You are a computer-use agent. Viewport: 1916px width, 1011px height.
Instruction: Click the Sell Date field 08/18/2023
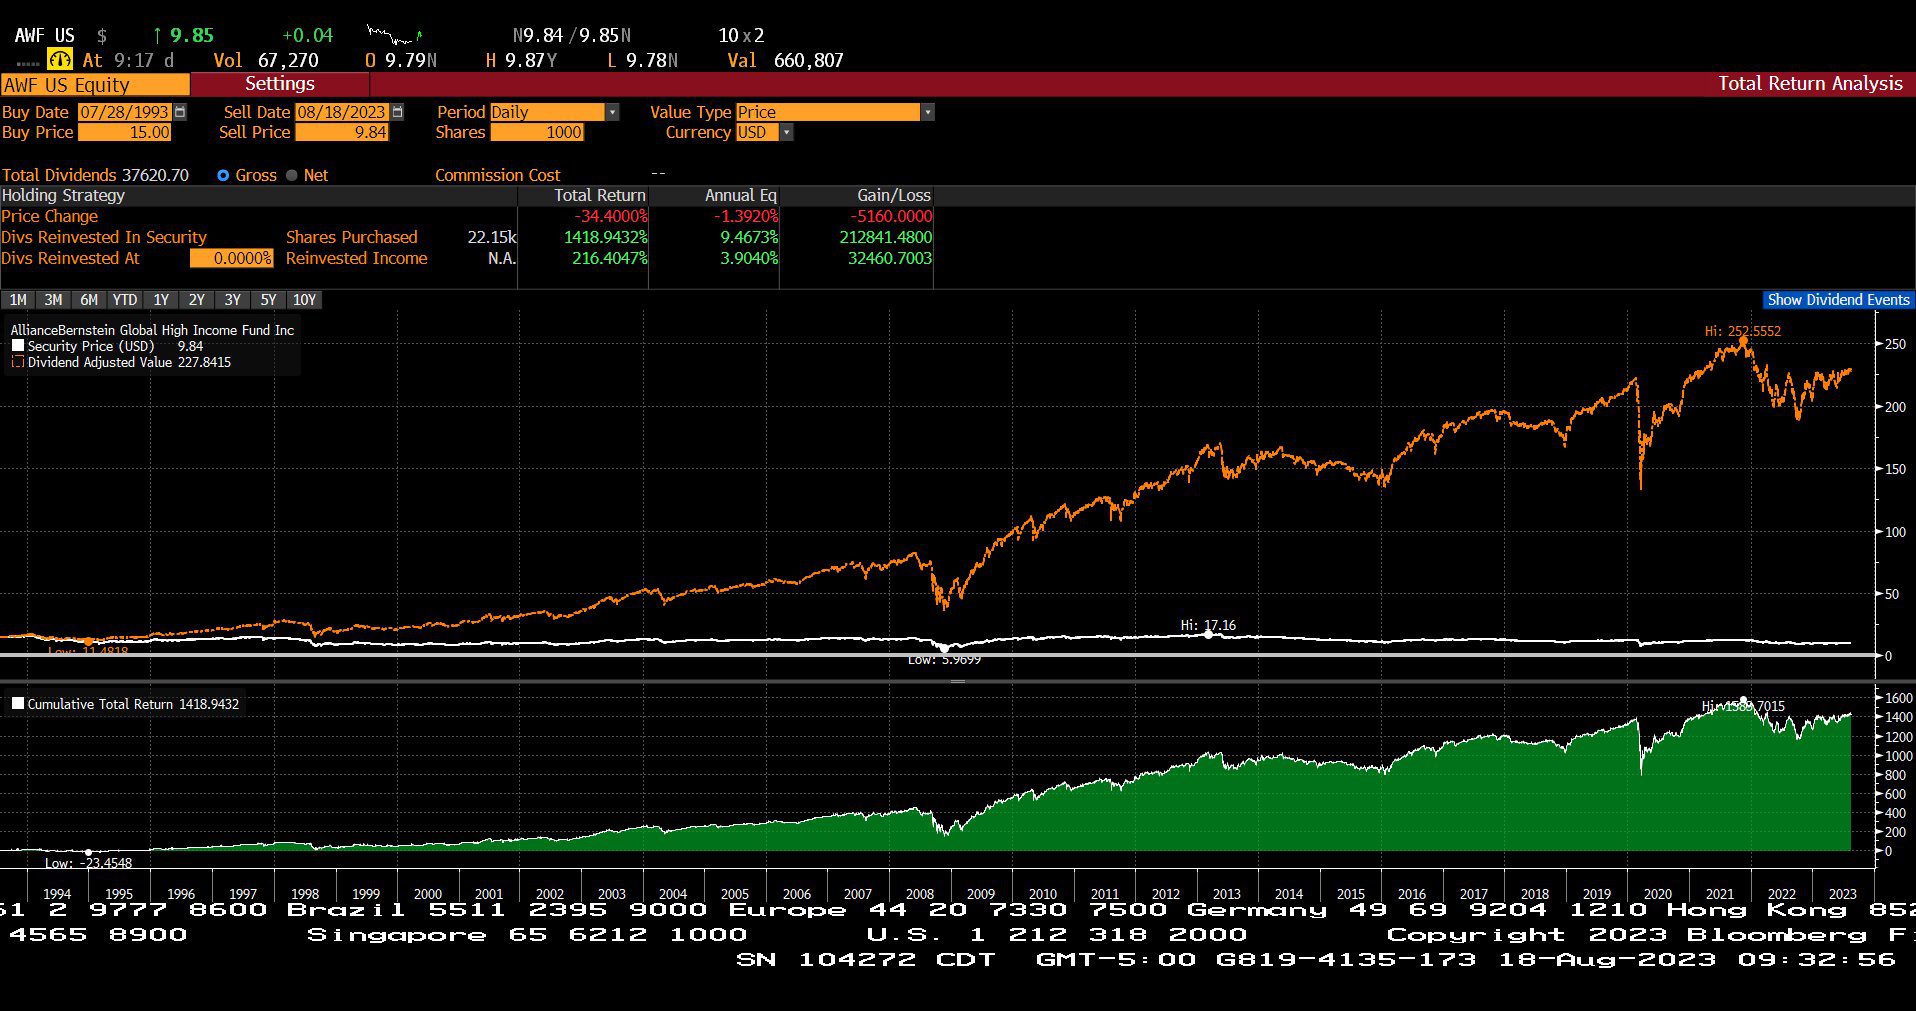pos(342,112)
